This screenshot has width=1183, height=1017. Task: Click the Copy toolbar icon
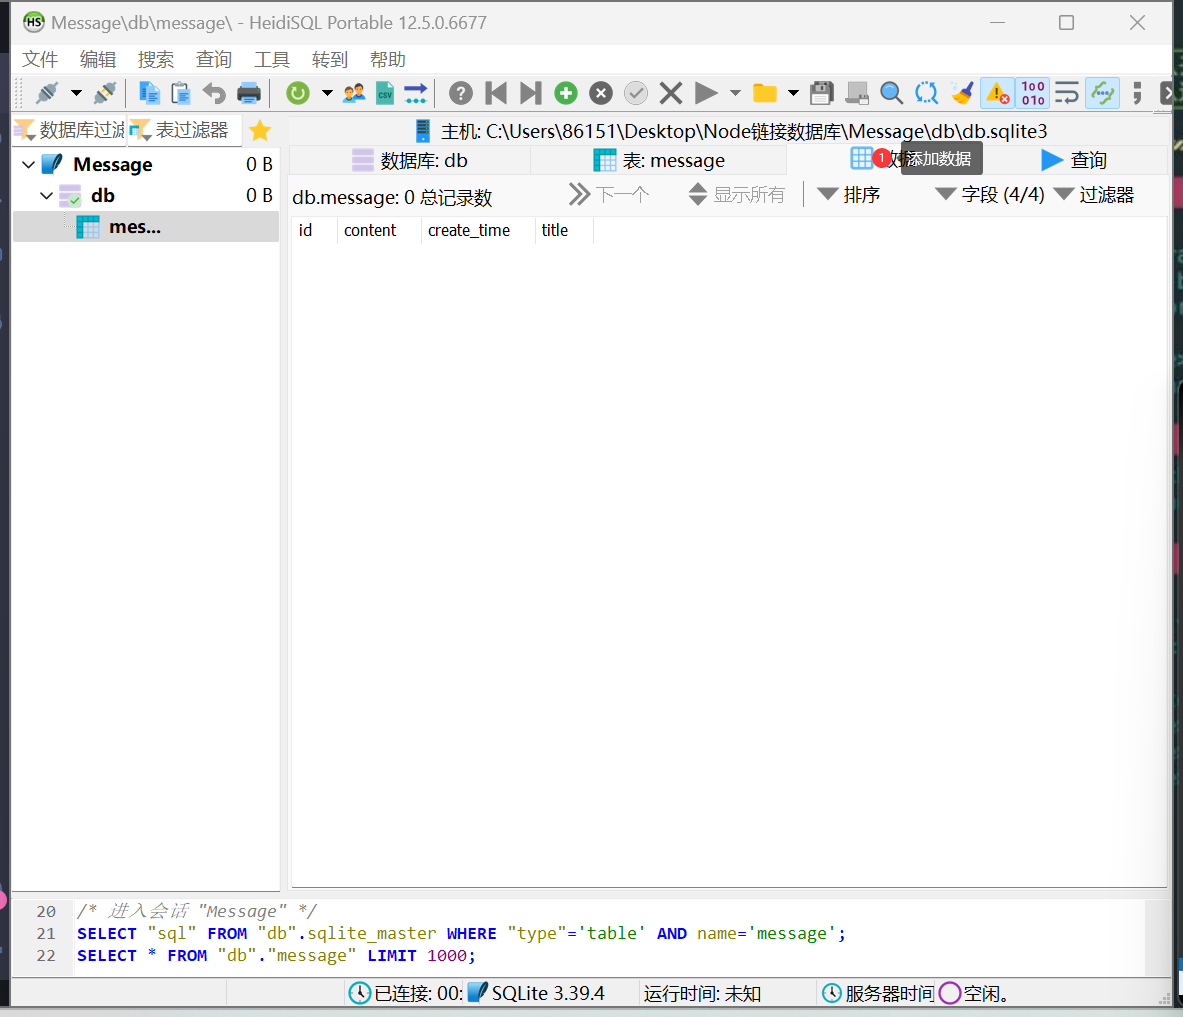[149, 94]
